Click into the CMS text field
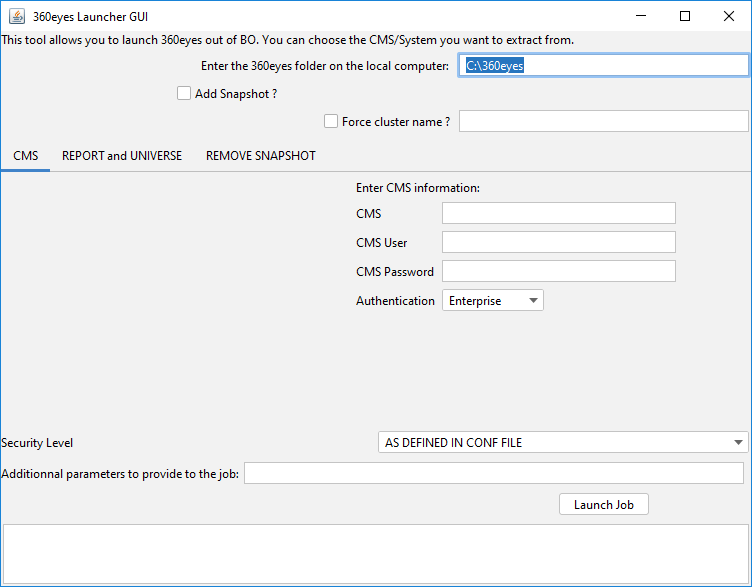Image resolution: width=752 pixels, height=587 pixels. click(x=559, y=213)
